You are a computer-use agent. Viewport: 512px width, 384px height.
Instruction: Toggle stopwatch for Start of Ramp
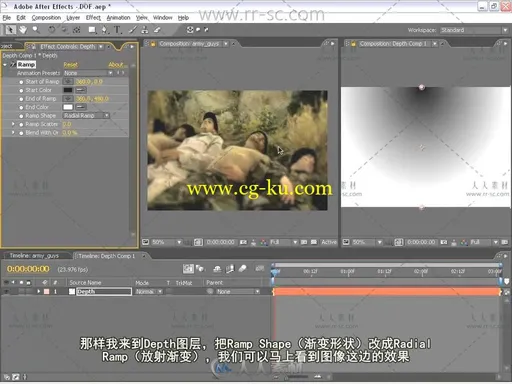point(21,82)
